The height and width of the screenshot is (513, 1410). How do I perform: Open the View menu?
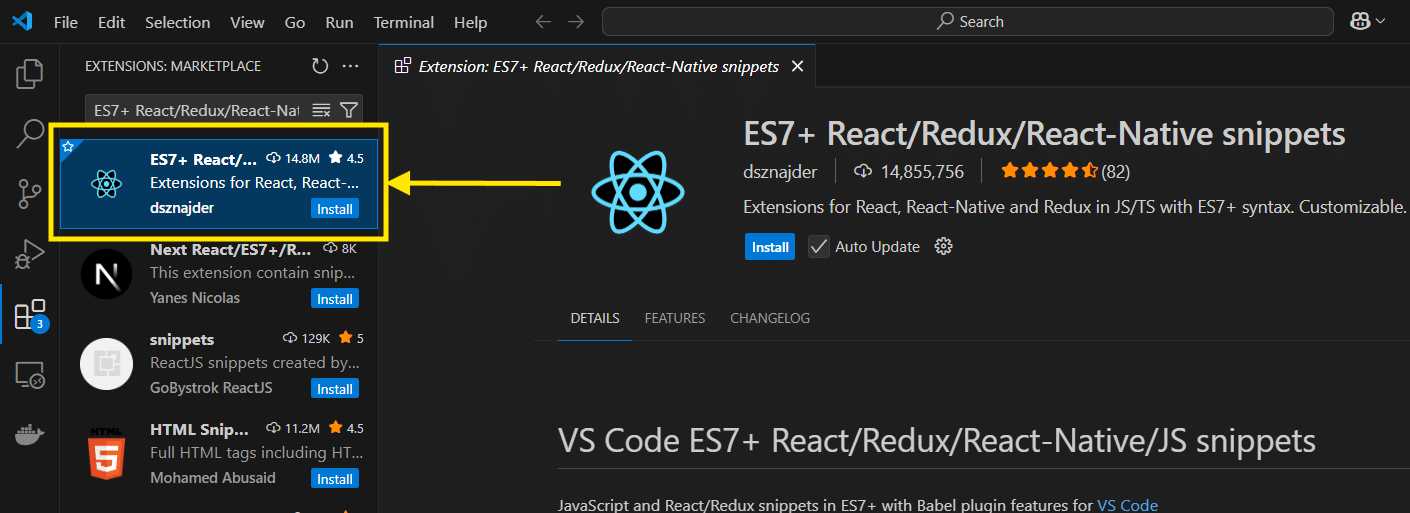[247, 22]
